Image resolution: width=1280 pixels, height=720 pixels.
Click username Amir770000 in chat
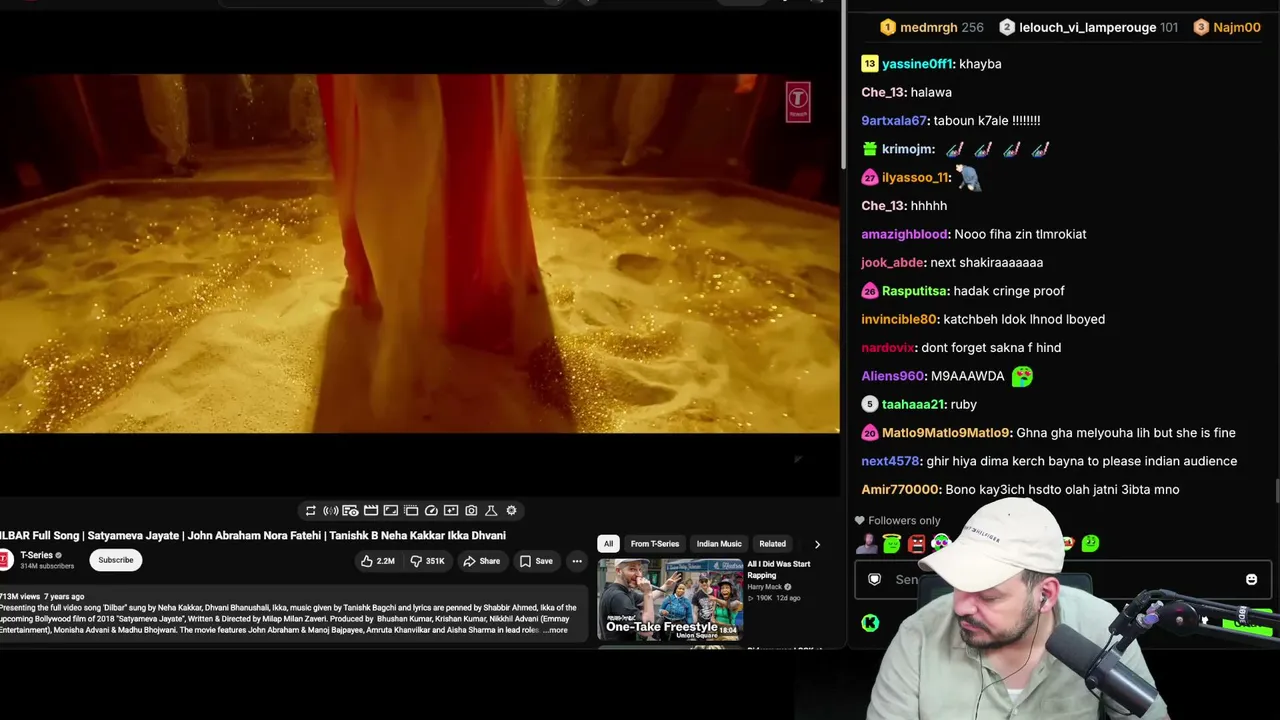click(900, 490)
